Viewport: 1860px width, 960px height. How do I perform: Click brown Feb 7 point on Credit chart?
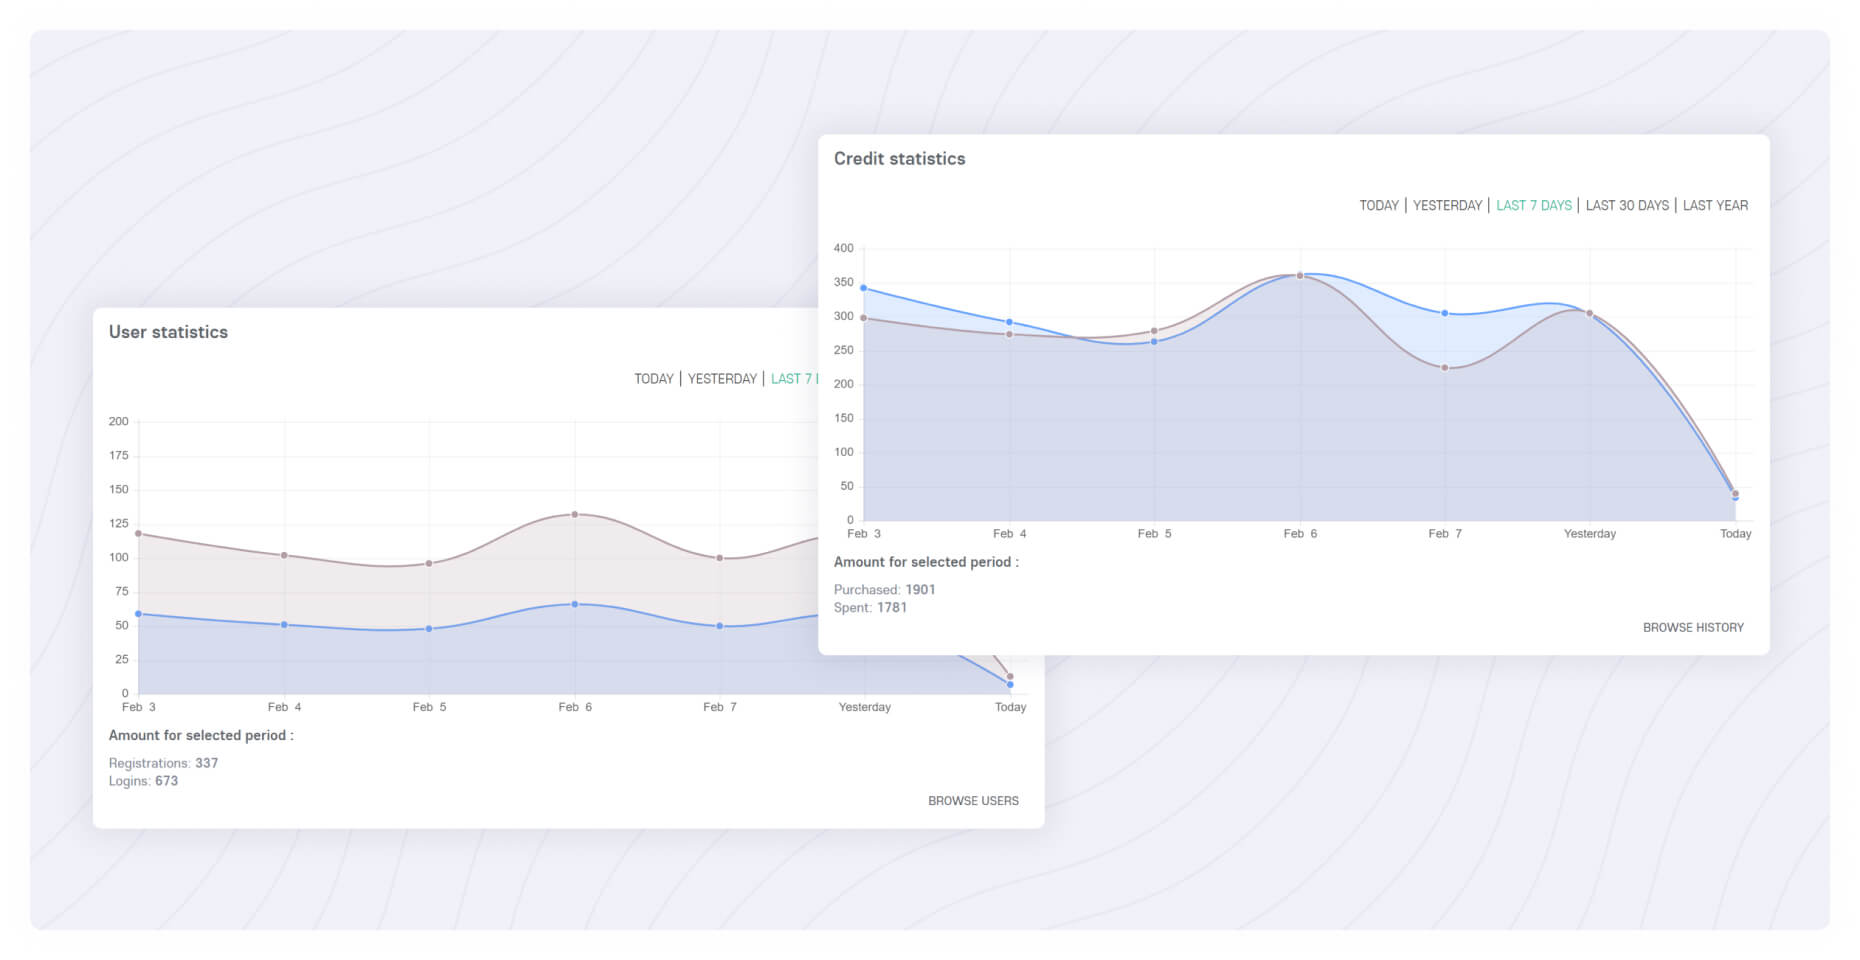1445,368
